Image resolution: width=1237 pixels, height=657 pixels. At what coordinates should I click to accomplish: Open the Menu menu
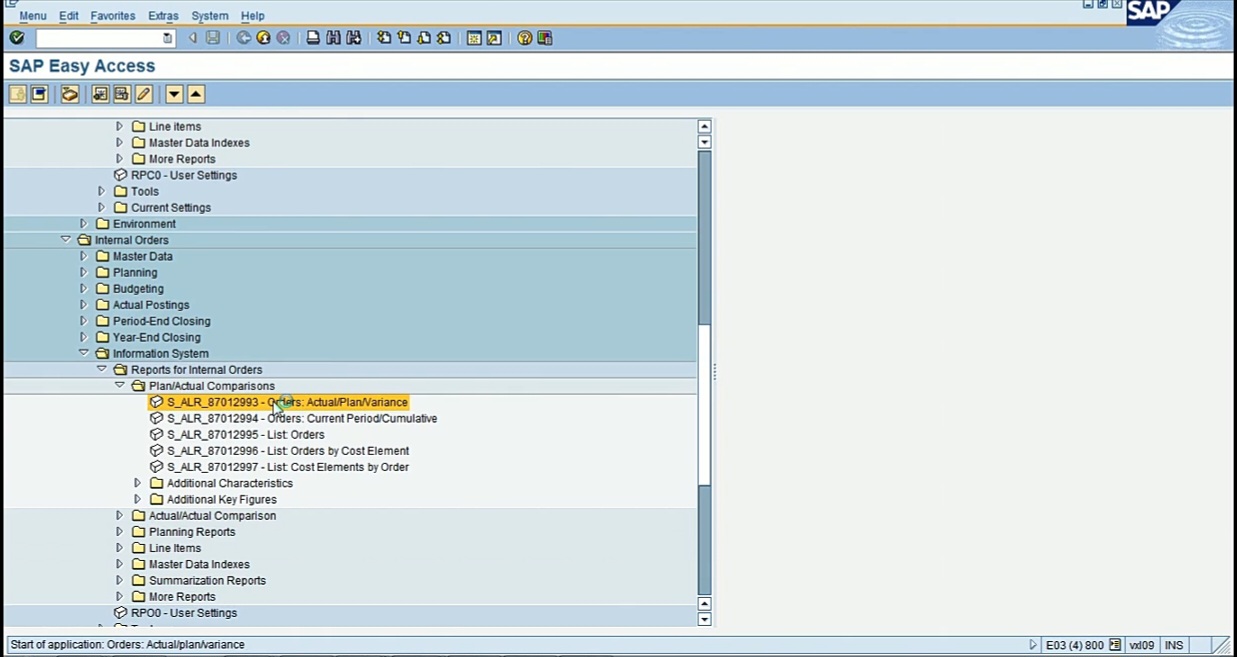pyautogui.click(x=32, y=16)
